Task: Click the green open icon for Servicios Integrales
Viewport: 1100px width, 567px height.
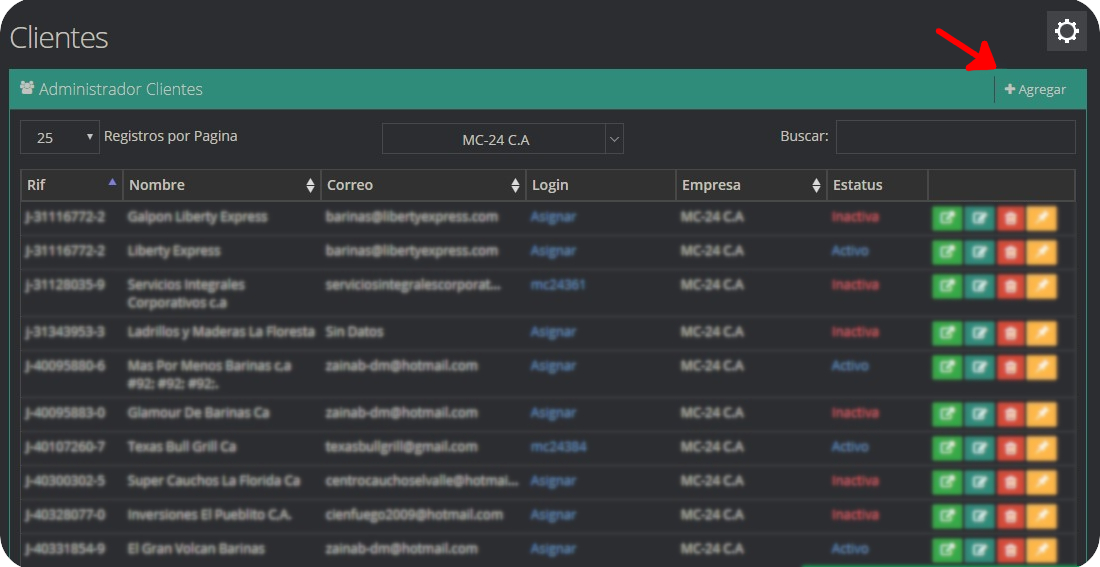Action: [947, 286]
